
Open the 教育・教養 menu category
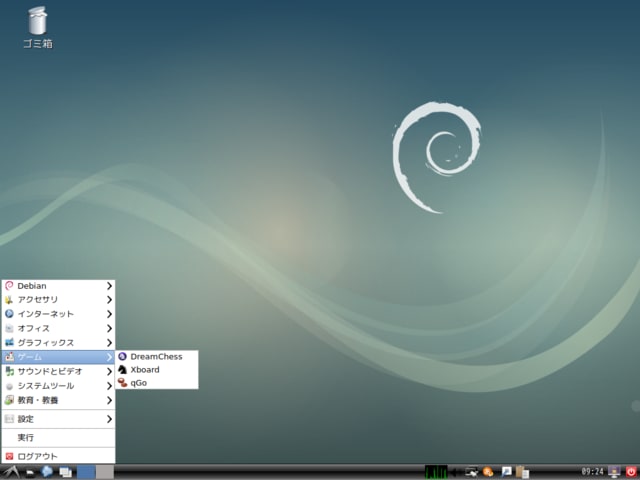(x=58, y=400)
